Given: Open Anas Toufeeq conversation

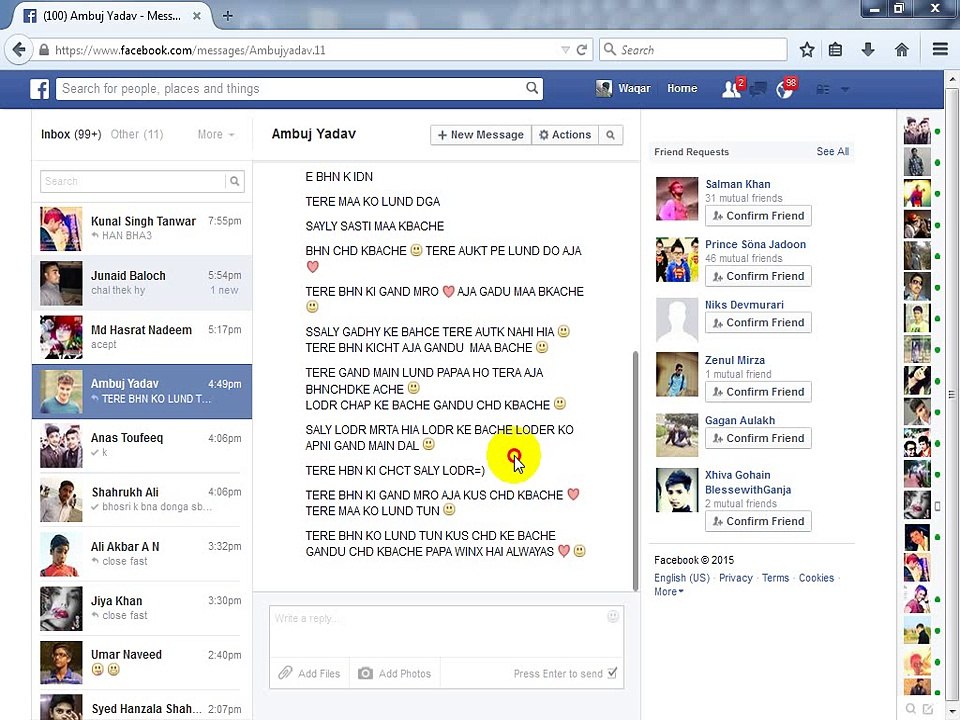Looking at the screenshot, I should click(142, 446).
